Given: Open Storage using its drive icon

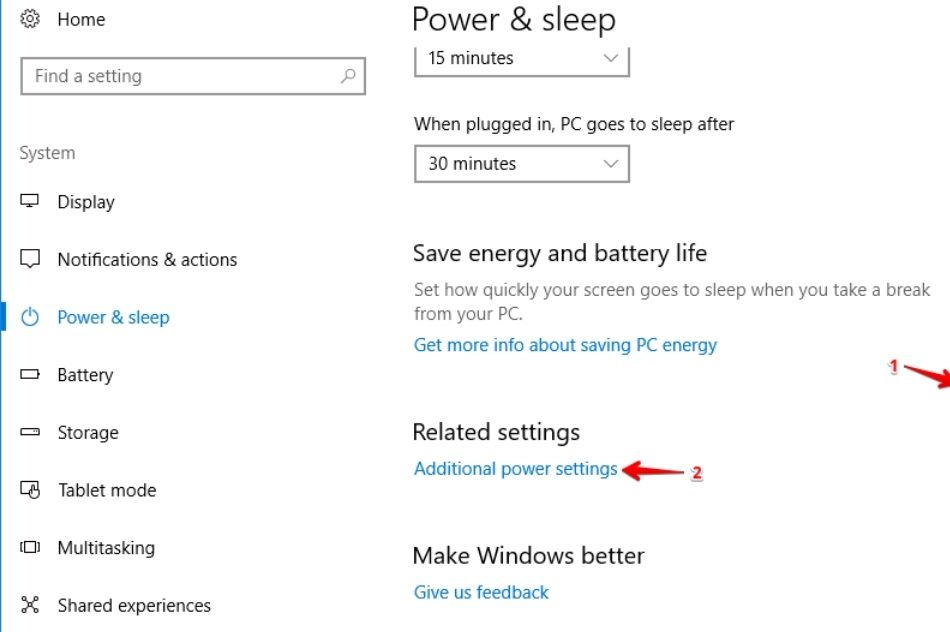Looking at the screenshot, I should point(31,433).
